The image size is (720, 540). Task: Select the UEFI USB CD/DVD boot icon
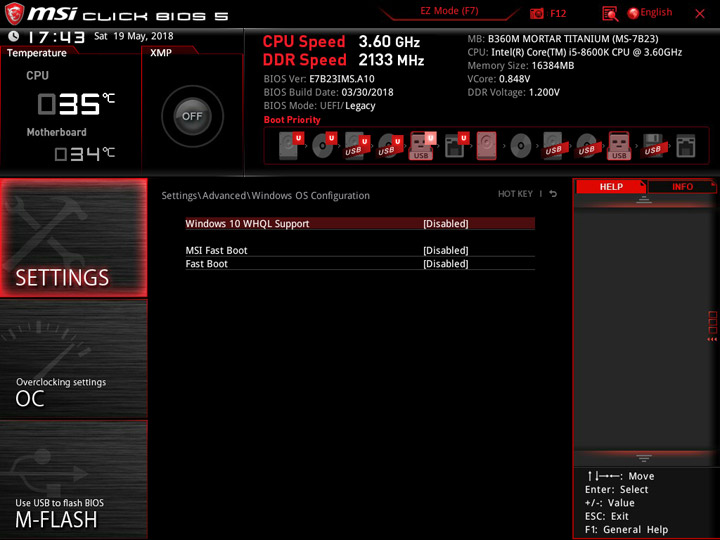[390, 146]
